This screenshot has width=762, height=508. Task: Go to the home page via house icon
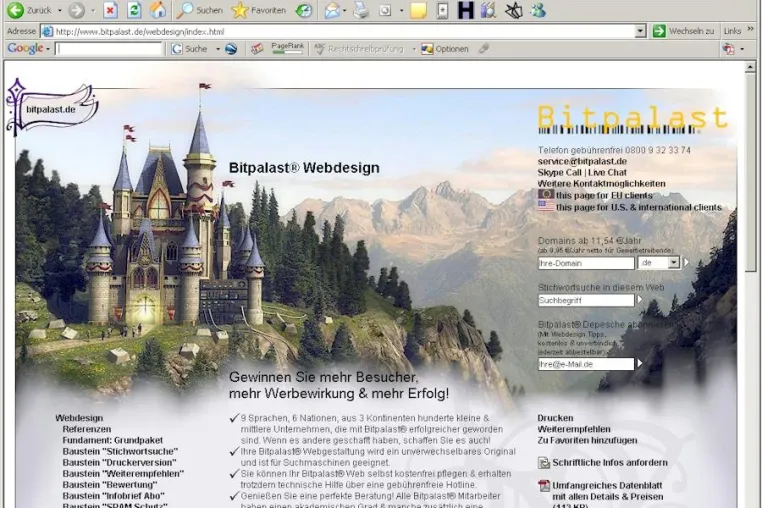(157, 10)
